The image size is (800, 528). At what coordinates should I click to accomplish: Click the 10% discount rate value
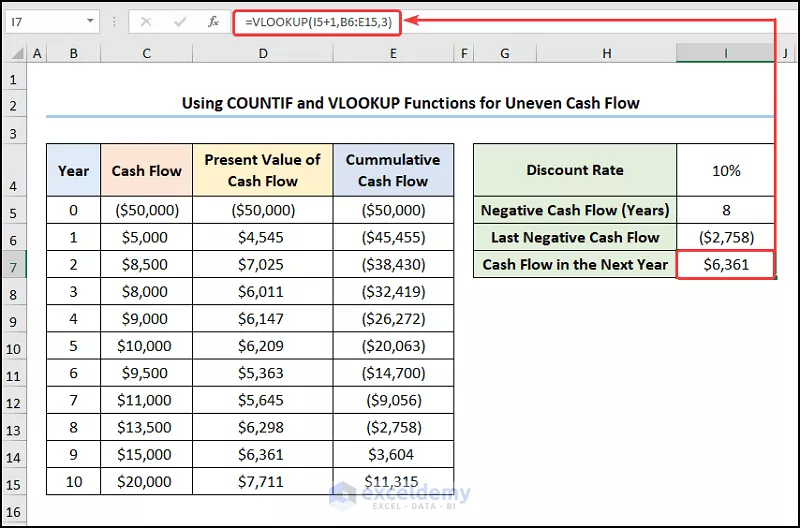coord(726,170)
